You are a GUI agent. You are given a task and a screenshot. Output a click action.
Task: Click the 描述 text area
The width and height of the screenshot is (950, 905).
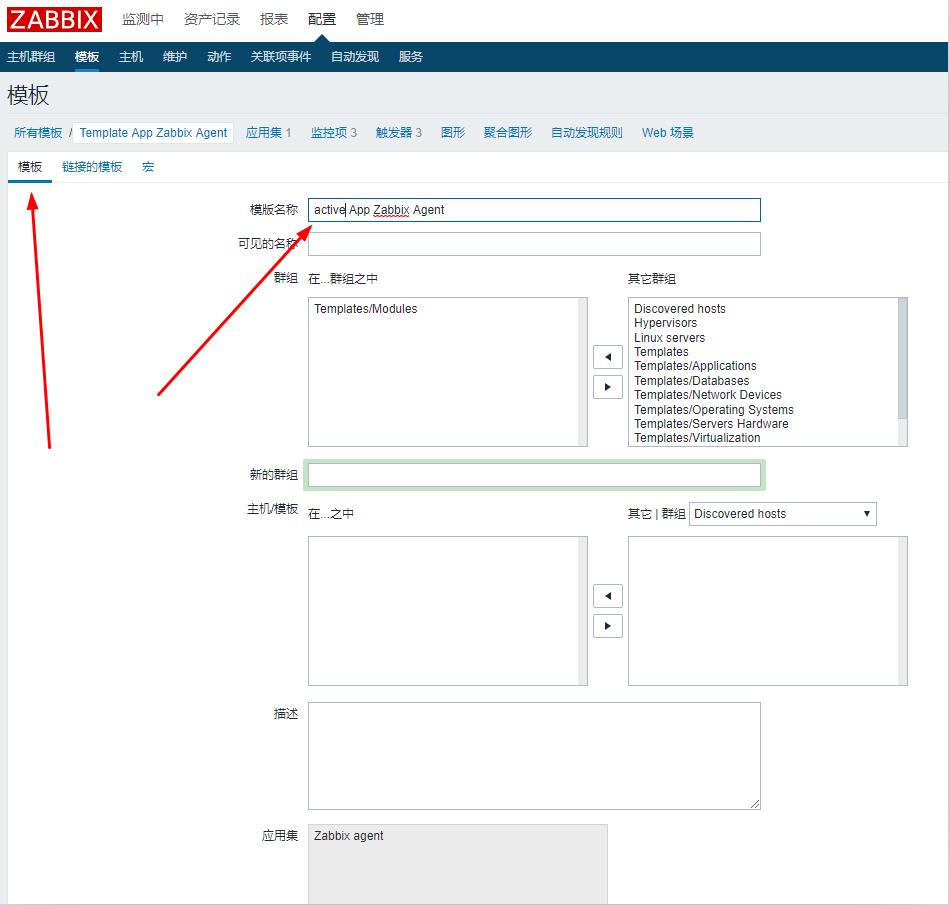534,756
